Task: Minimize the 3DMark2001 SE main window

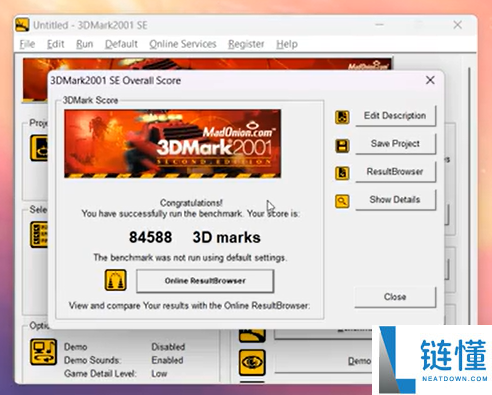Action: (380, 25)
